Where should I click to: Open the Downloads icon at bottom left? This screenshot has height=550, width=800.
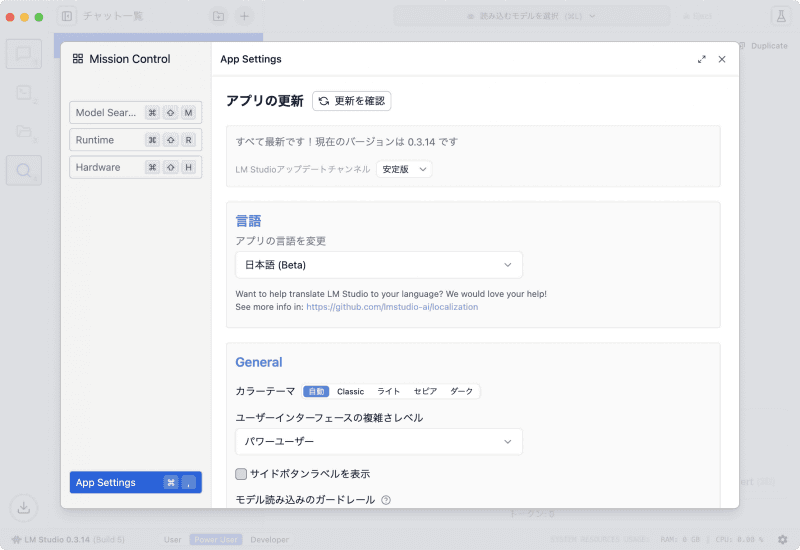pos(23,508)
